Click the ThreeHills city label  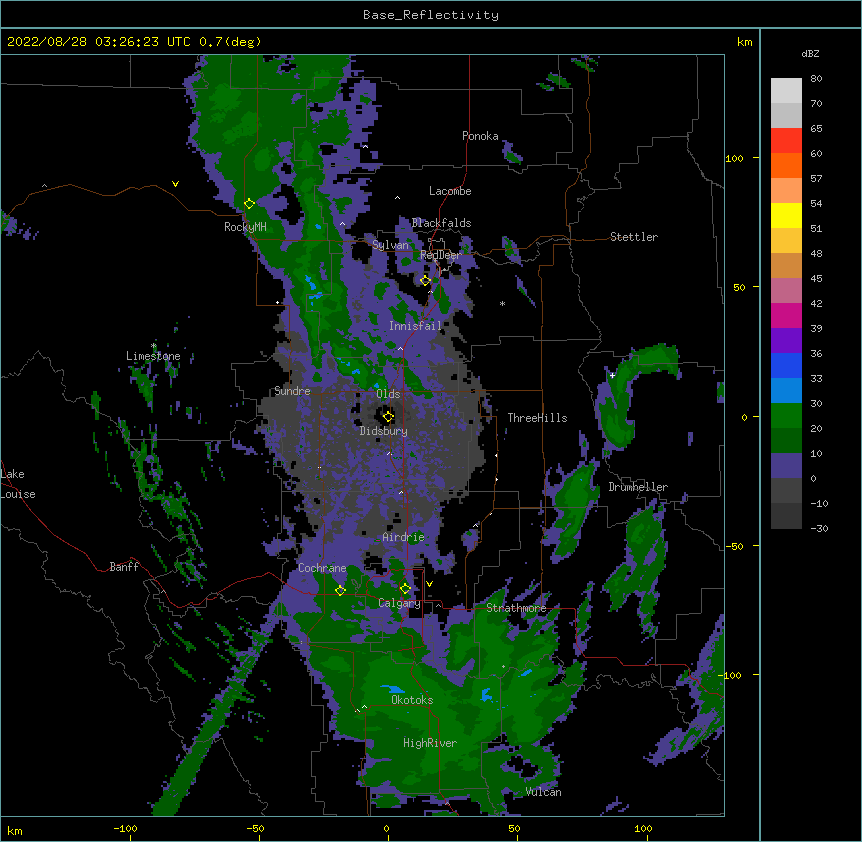coord(537,418)
